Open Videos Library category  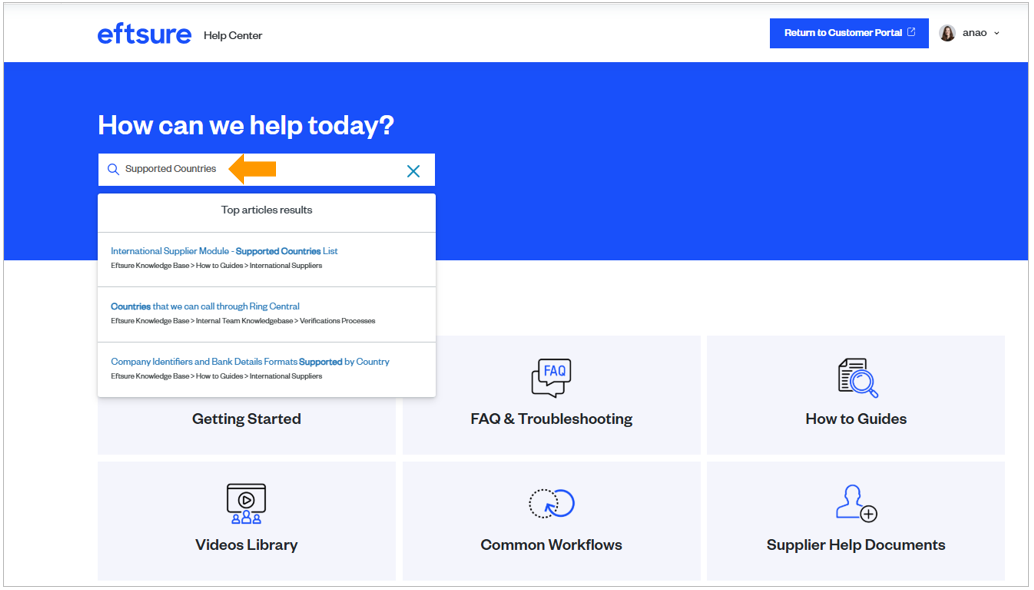click(247, 521)
